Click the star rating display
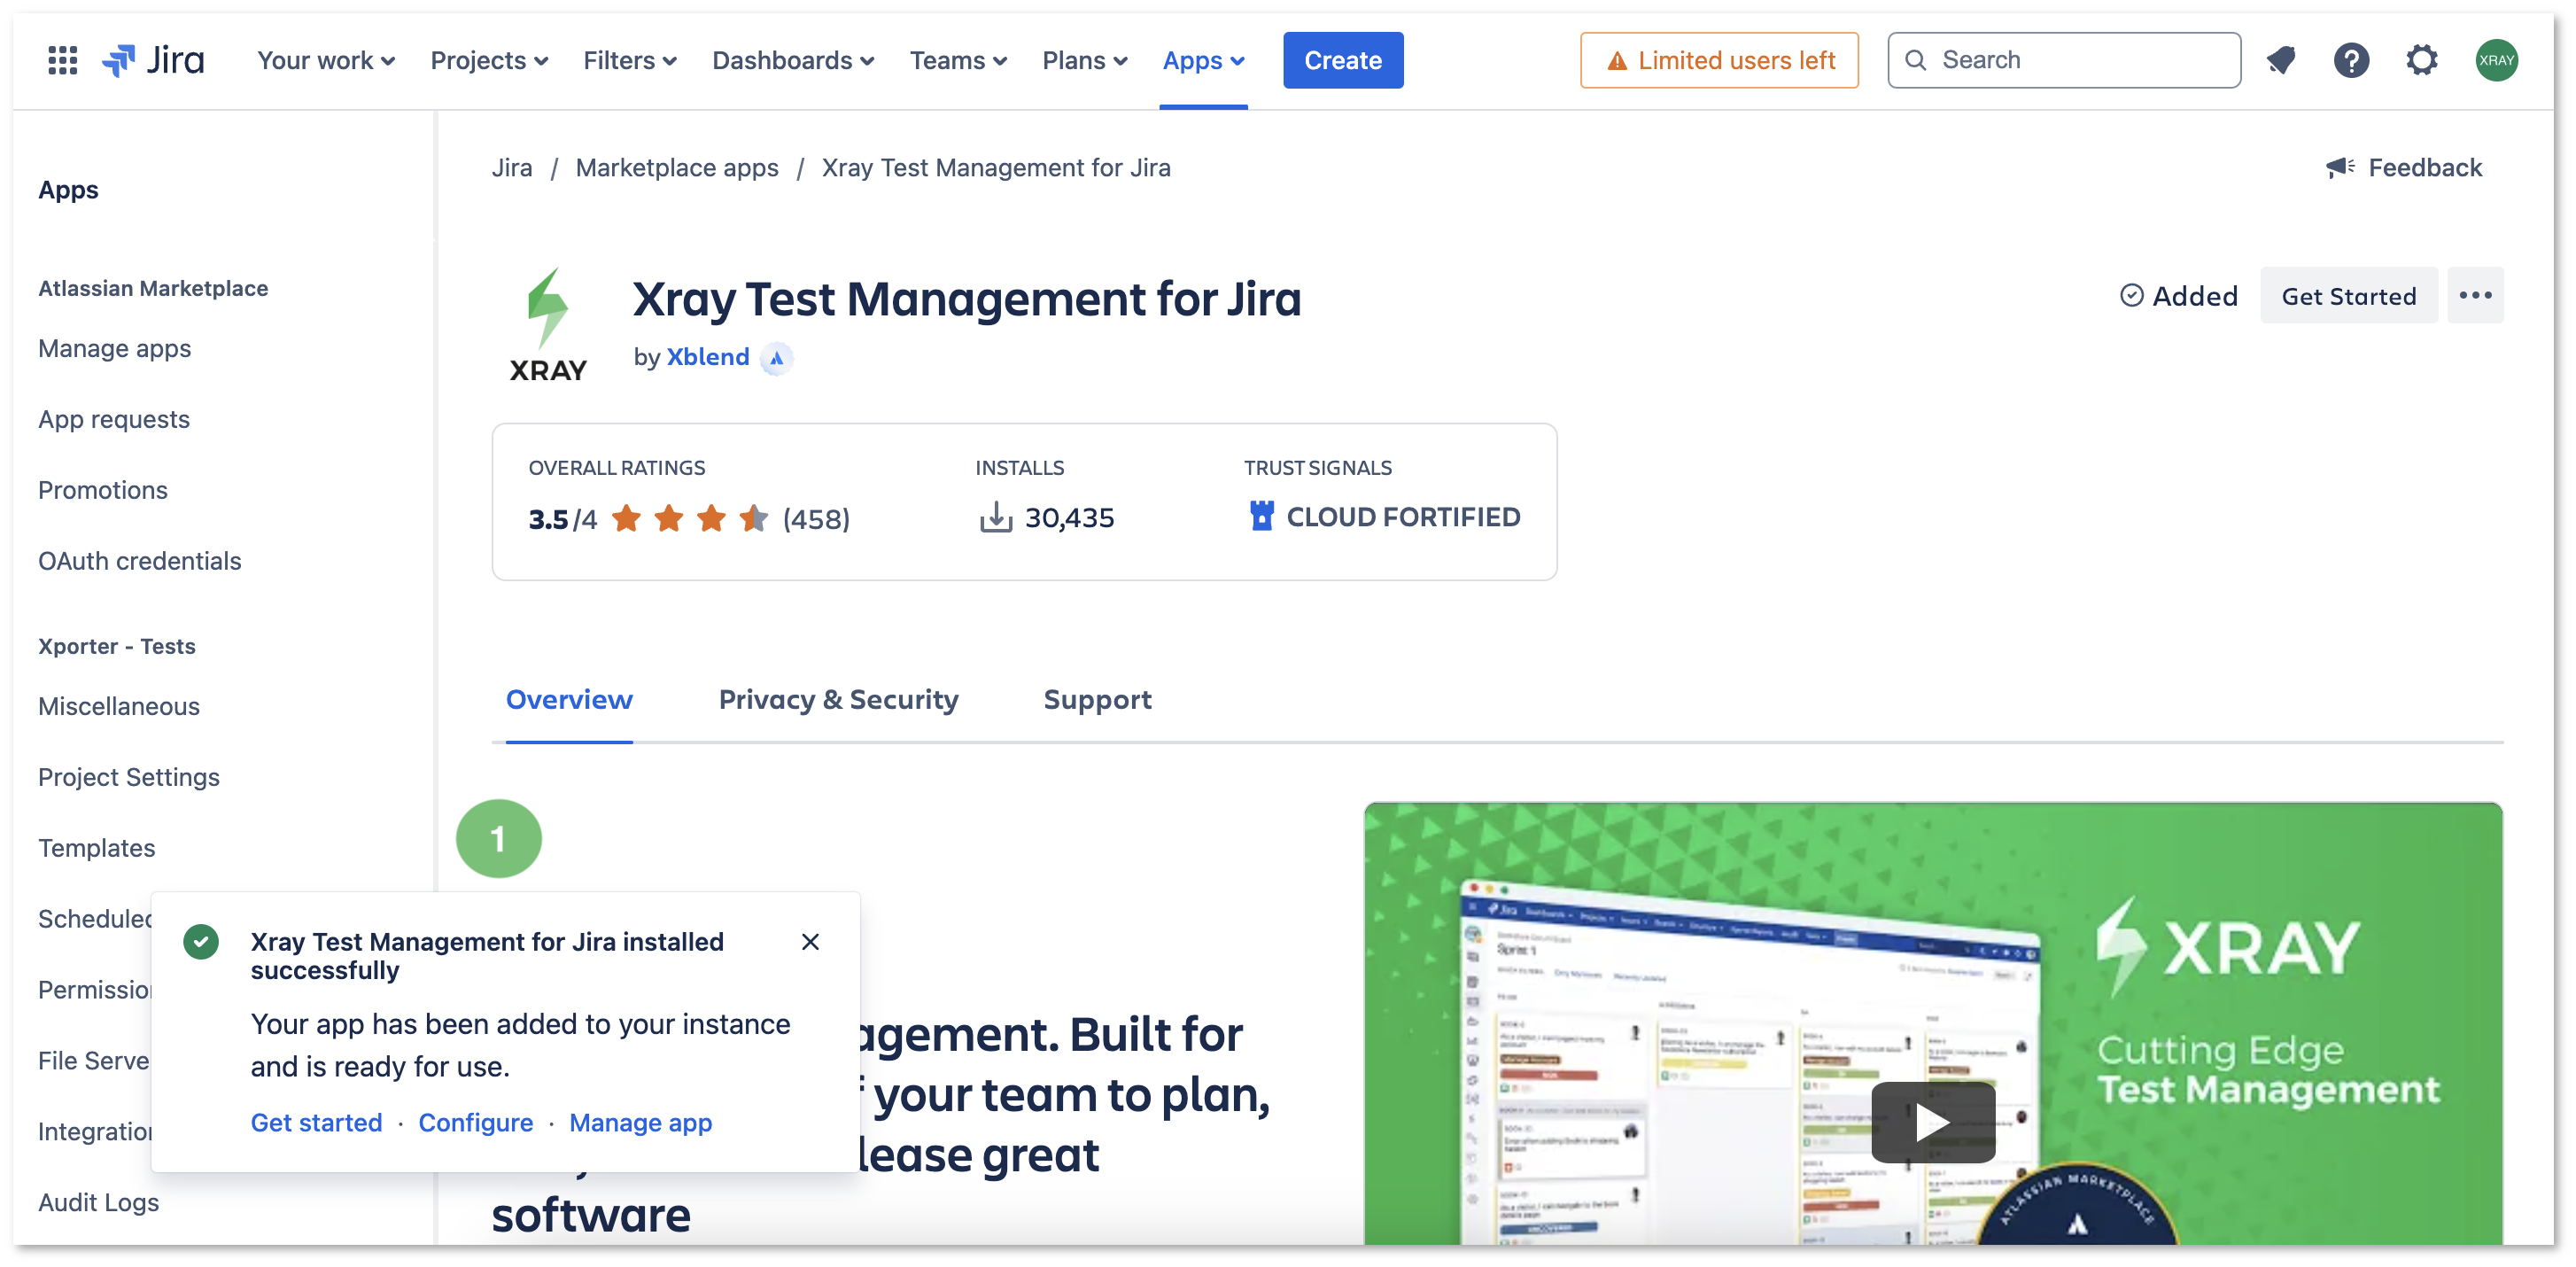This screenshot has width=2576, height=1267. (x=689, y=518)
